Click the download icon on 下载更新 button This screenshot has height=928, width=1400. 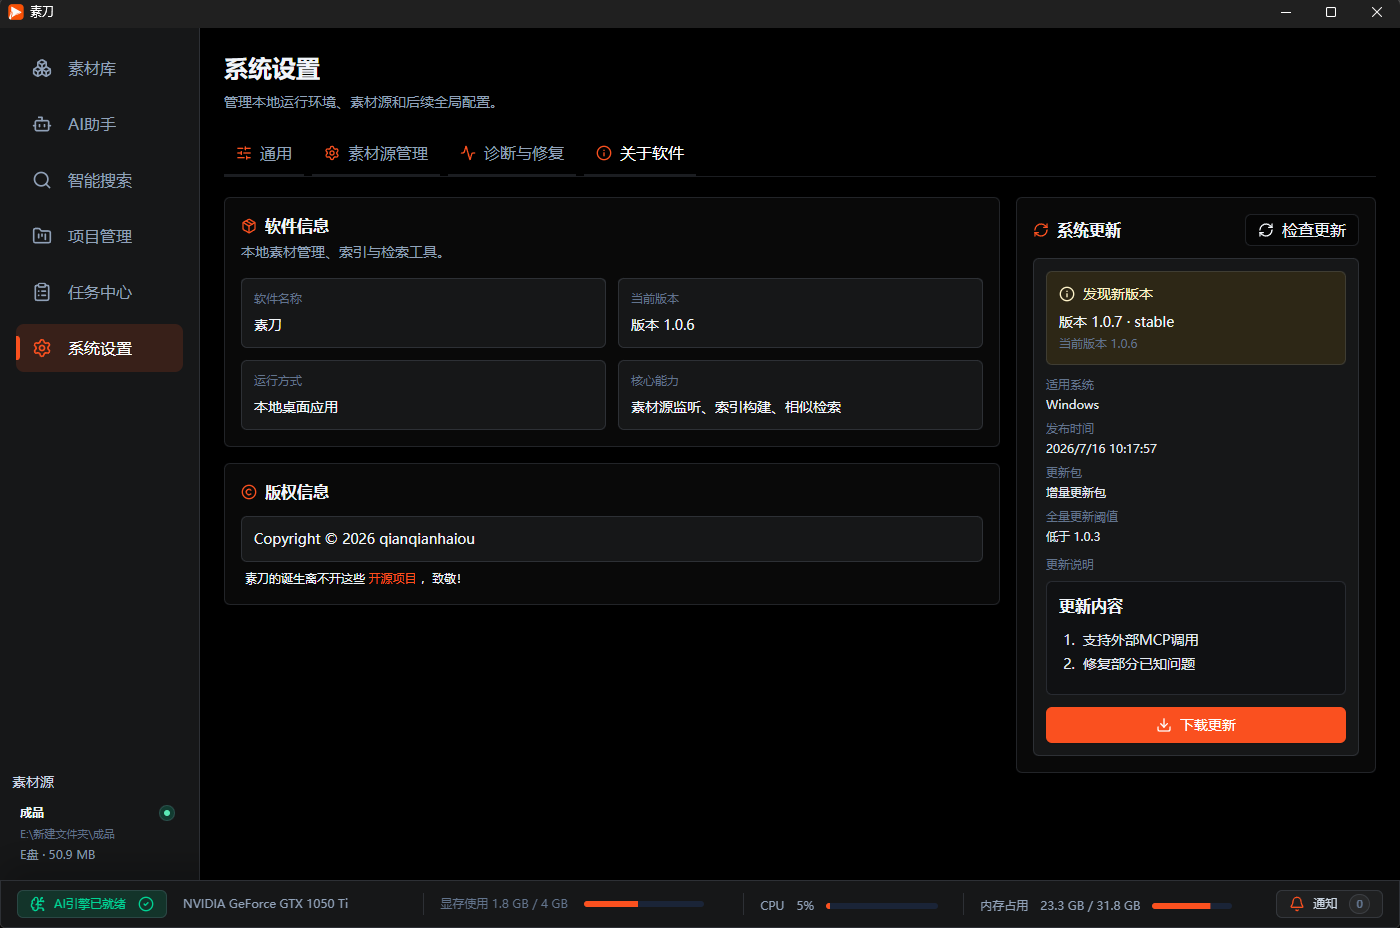point(1164,725)
